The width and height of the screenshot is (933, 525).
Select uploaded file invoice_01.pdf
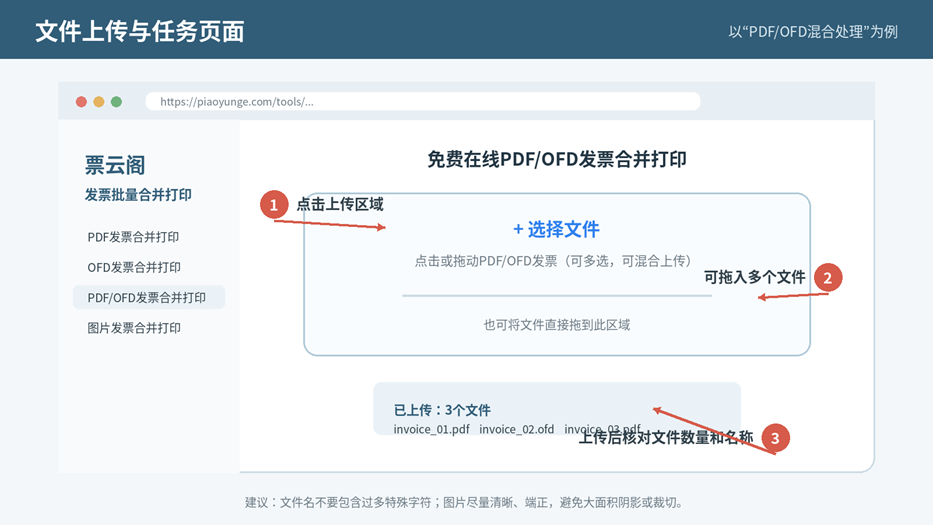431,429
